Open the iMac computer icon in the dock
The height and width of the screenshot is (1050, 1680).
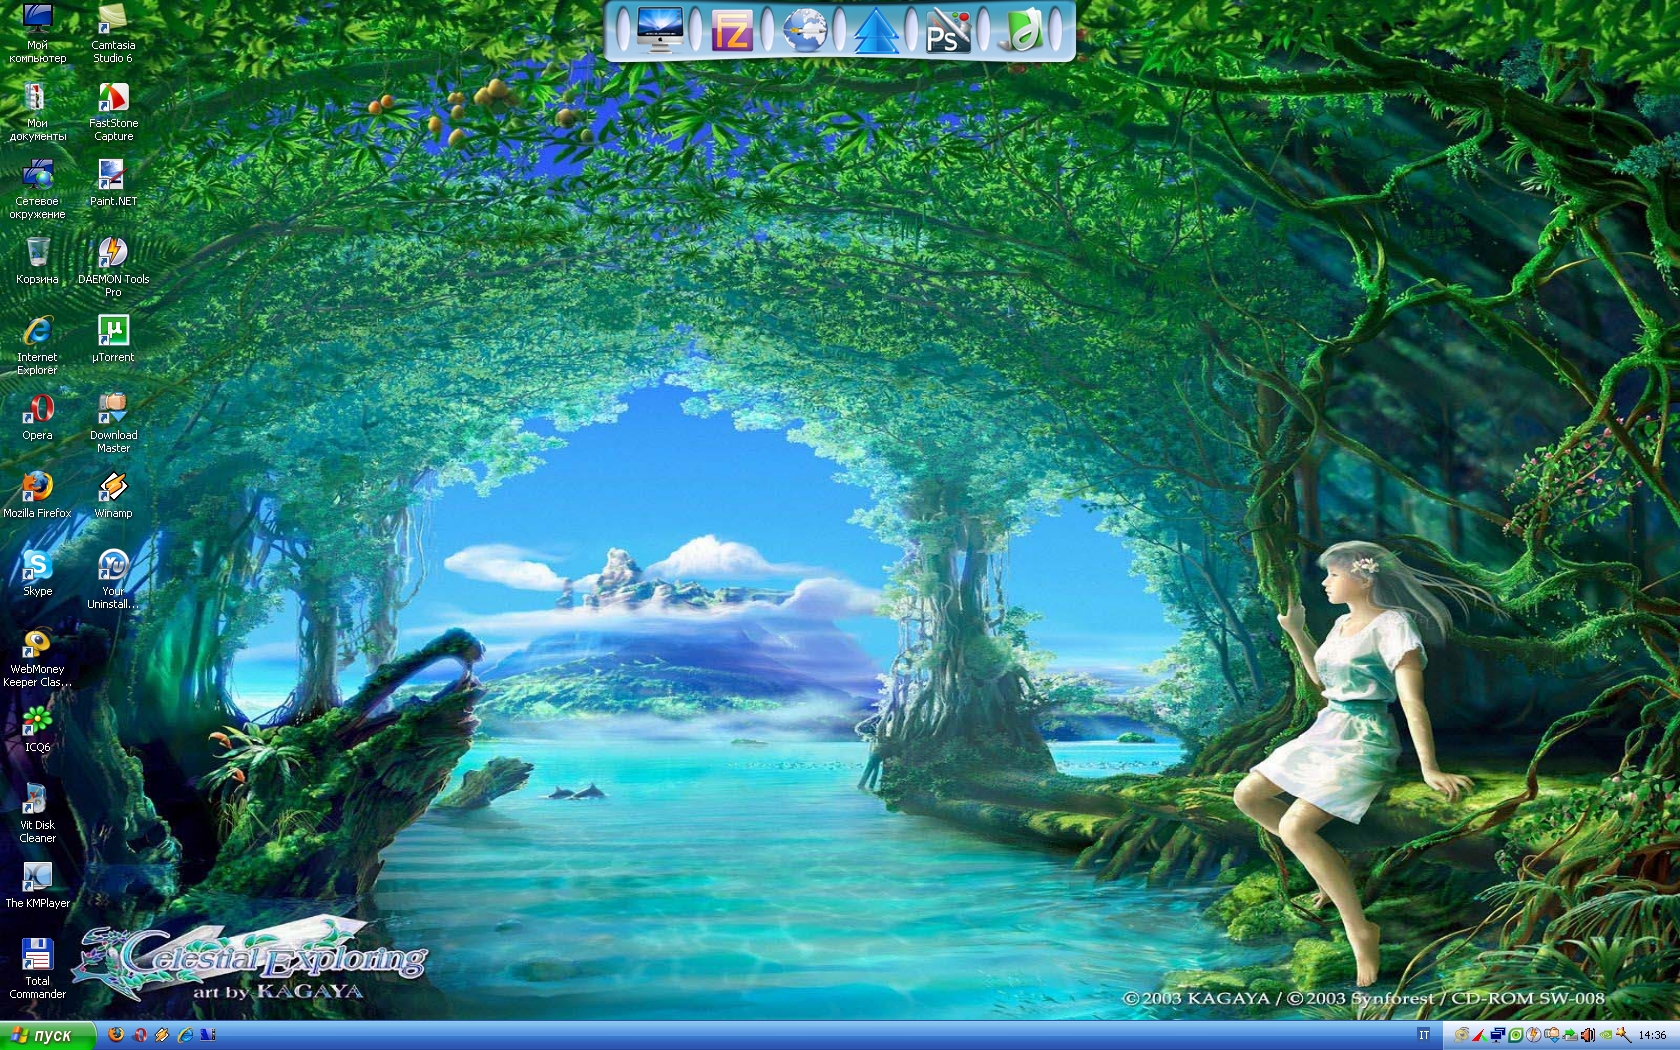(659, 30)
